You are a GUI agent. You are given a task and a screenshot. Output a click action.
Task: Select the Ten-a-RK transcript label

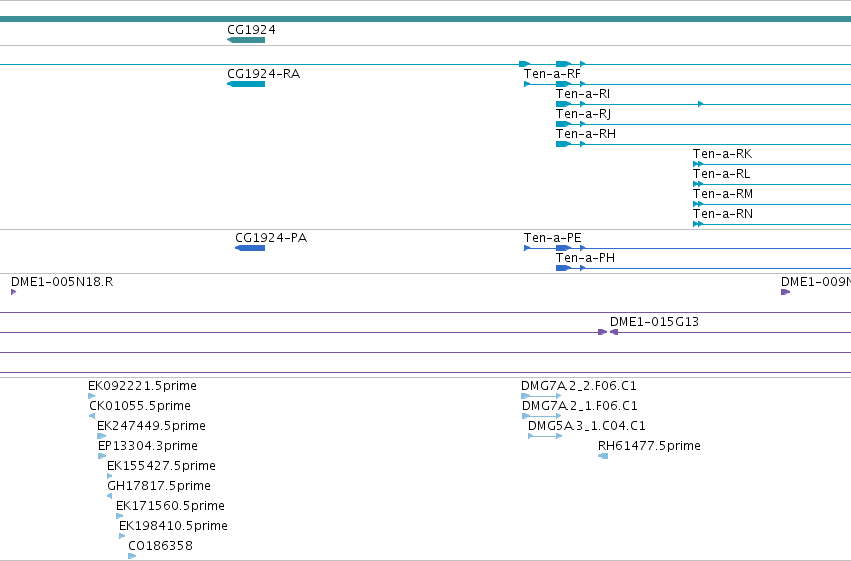(722, 154)
